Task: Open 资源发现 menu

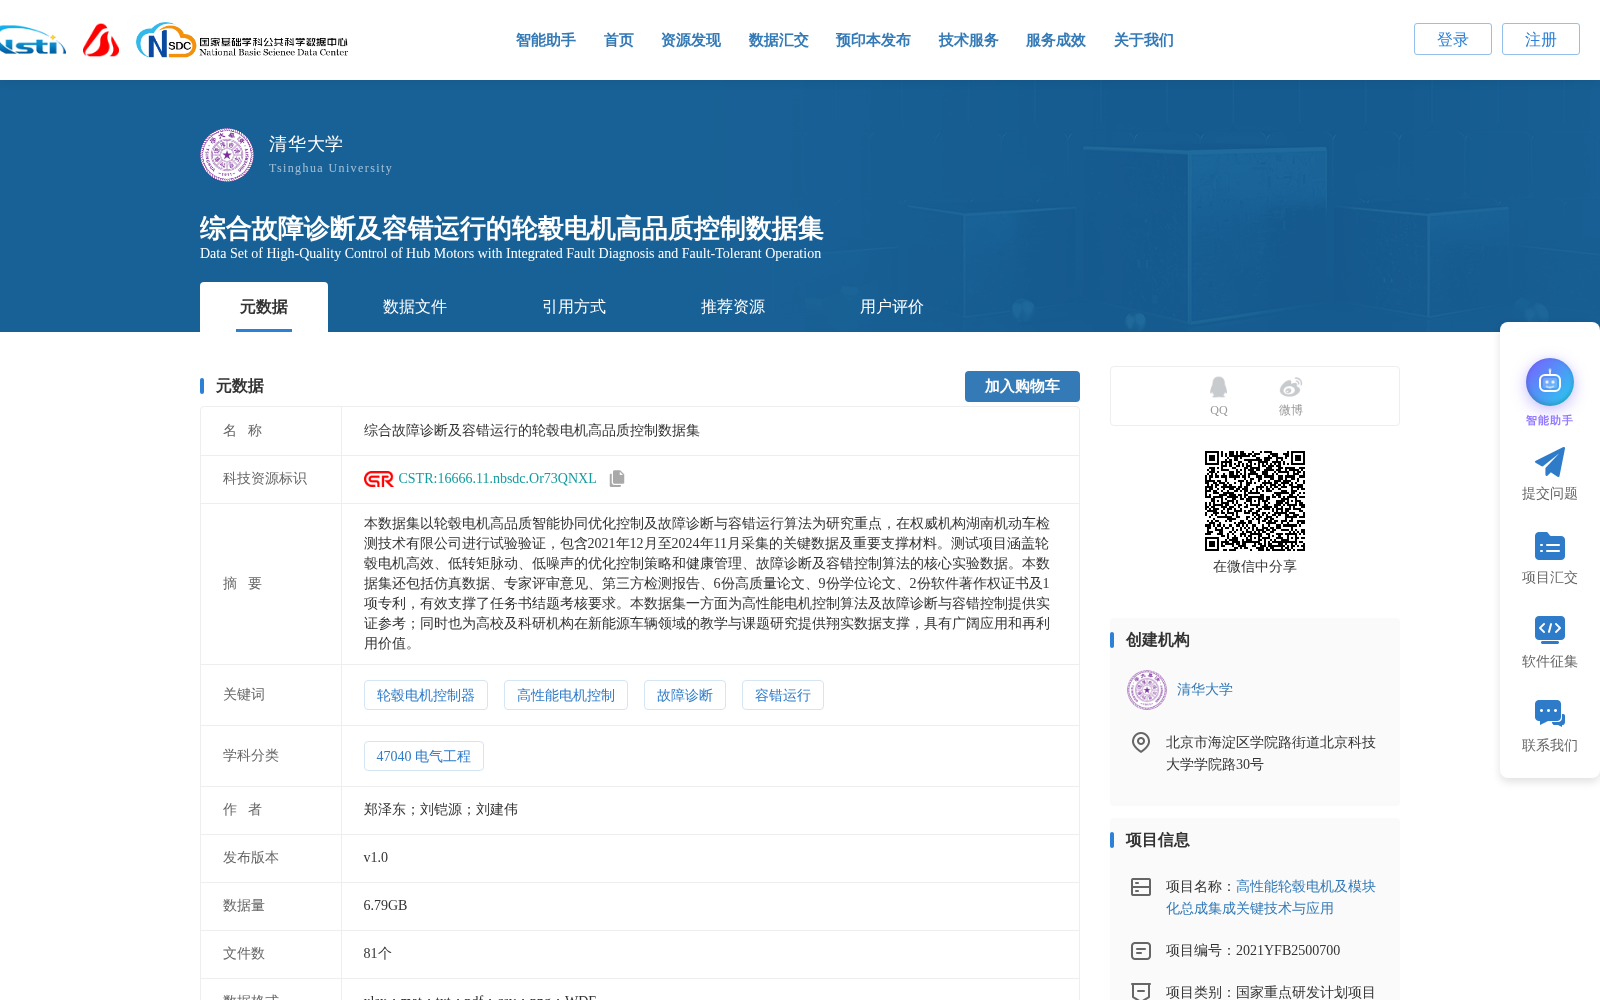Action: [691, 40]
